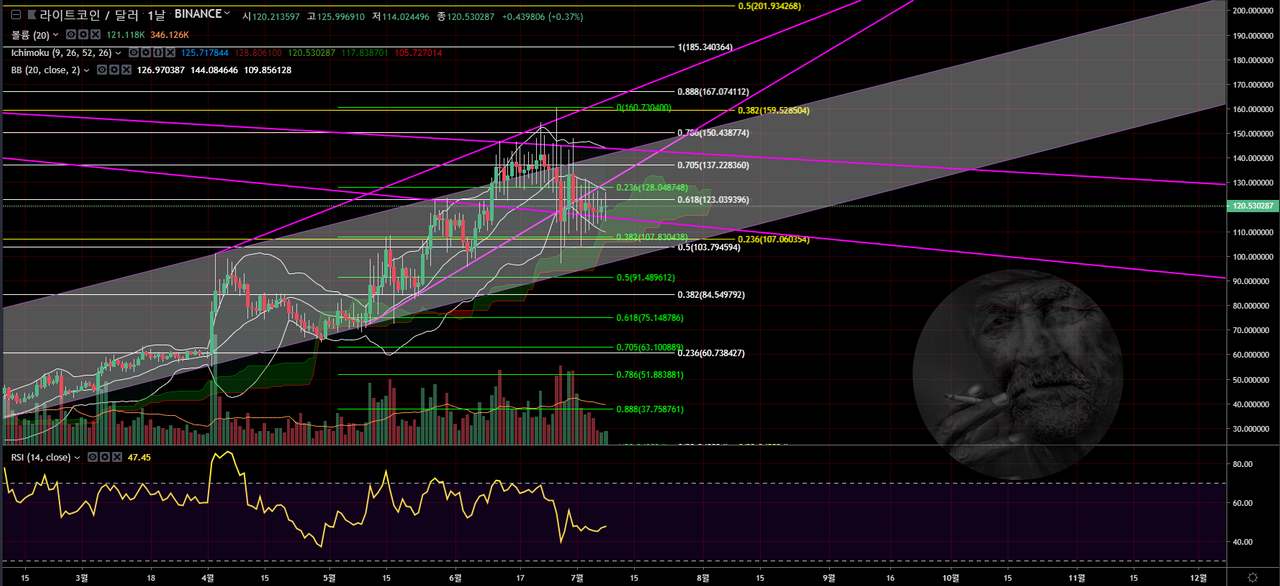Click the Ichimoku value 125.717844
Viewport: 1280px width, 586px height.
click(204, 53)
